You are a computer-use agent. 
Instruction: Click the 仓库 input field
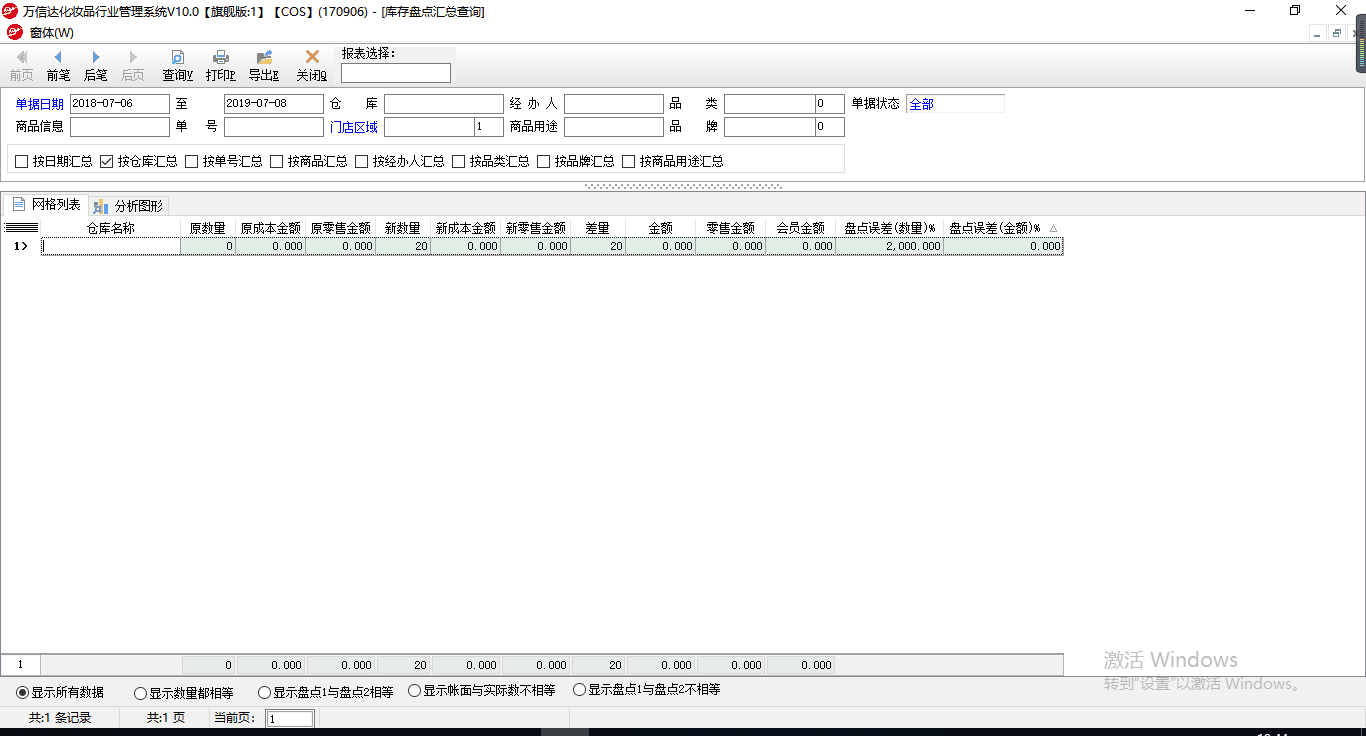[444, 103]
